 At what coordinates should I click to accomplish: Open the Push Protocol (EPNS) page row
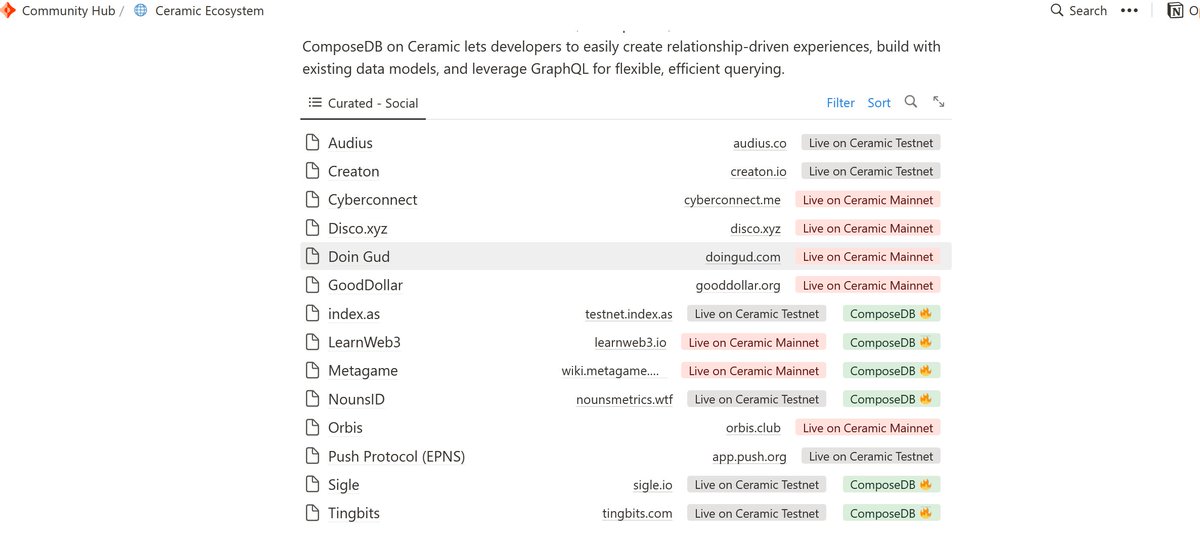click(626, 456)
